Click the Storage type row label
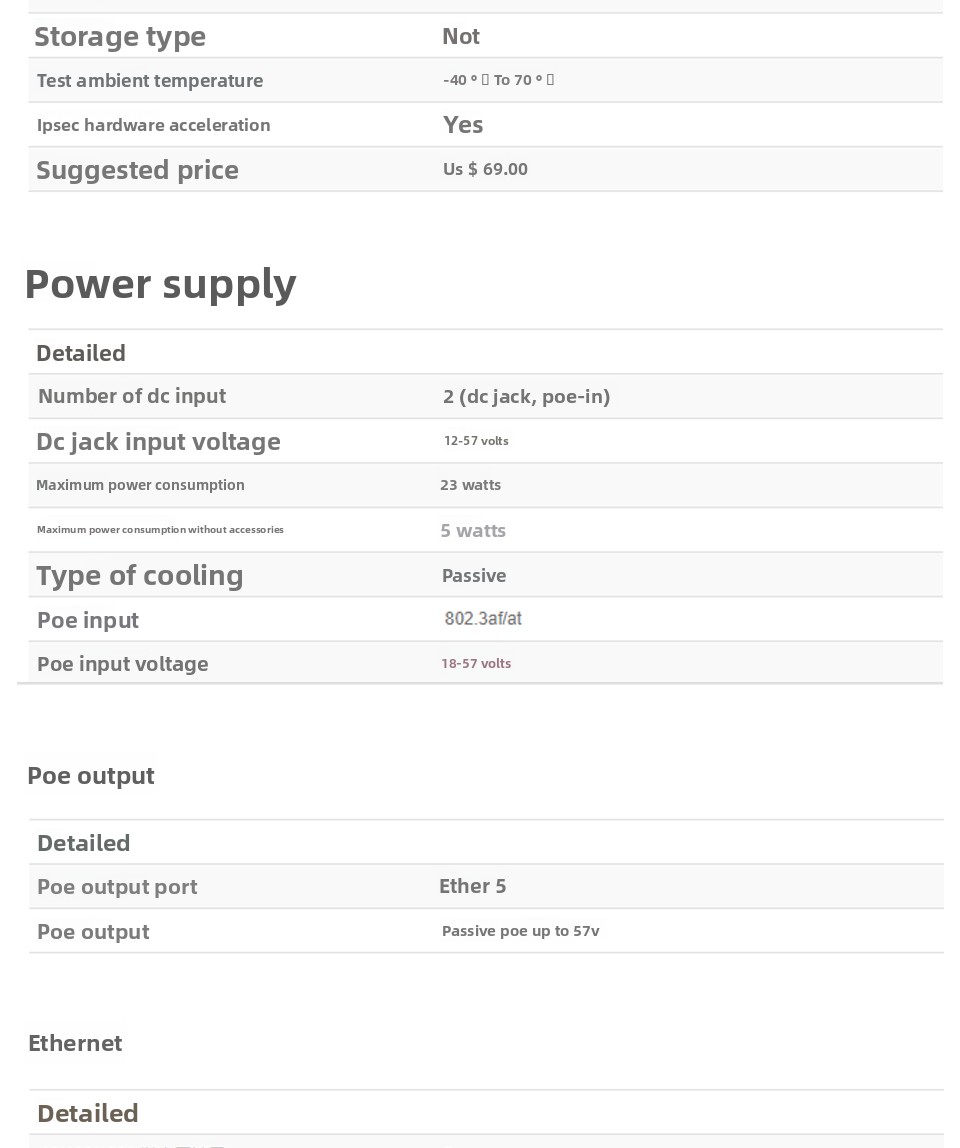The width and height of the screenshot is (960, 1148). click(120, 36)
